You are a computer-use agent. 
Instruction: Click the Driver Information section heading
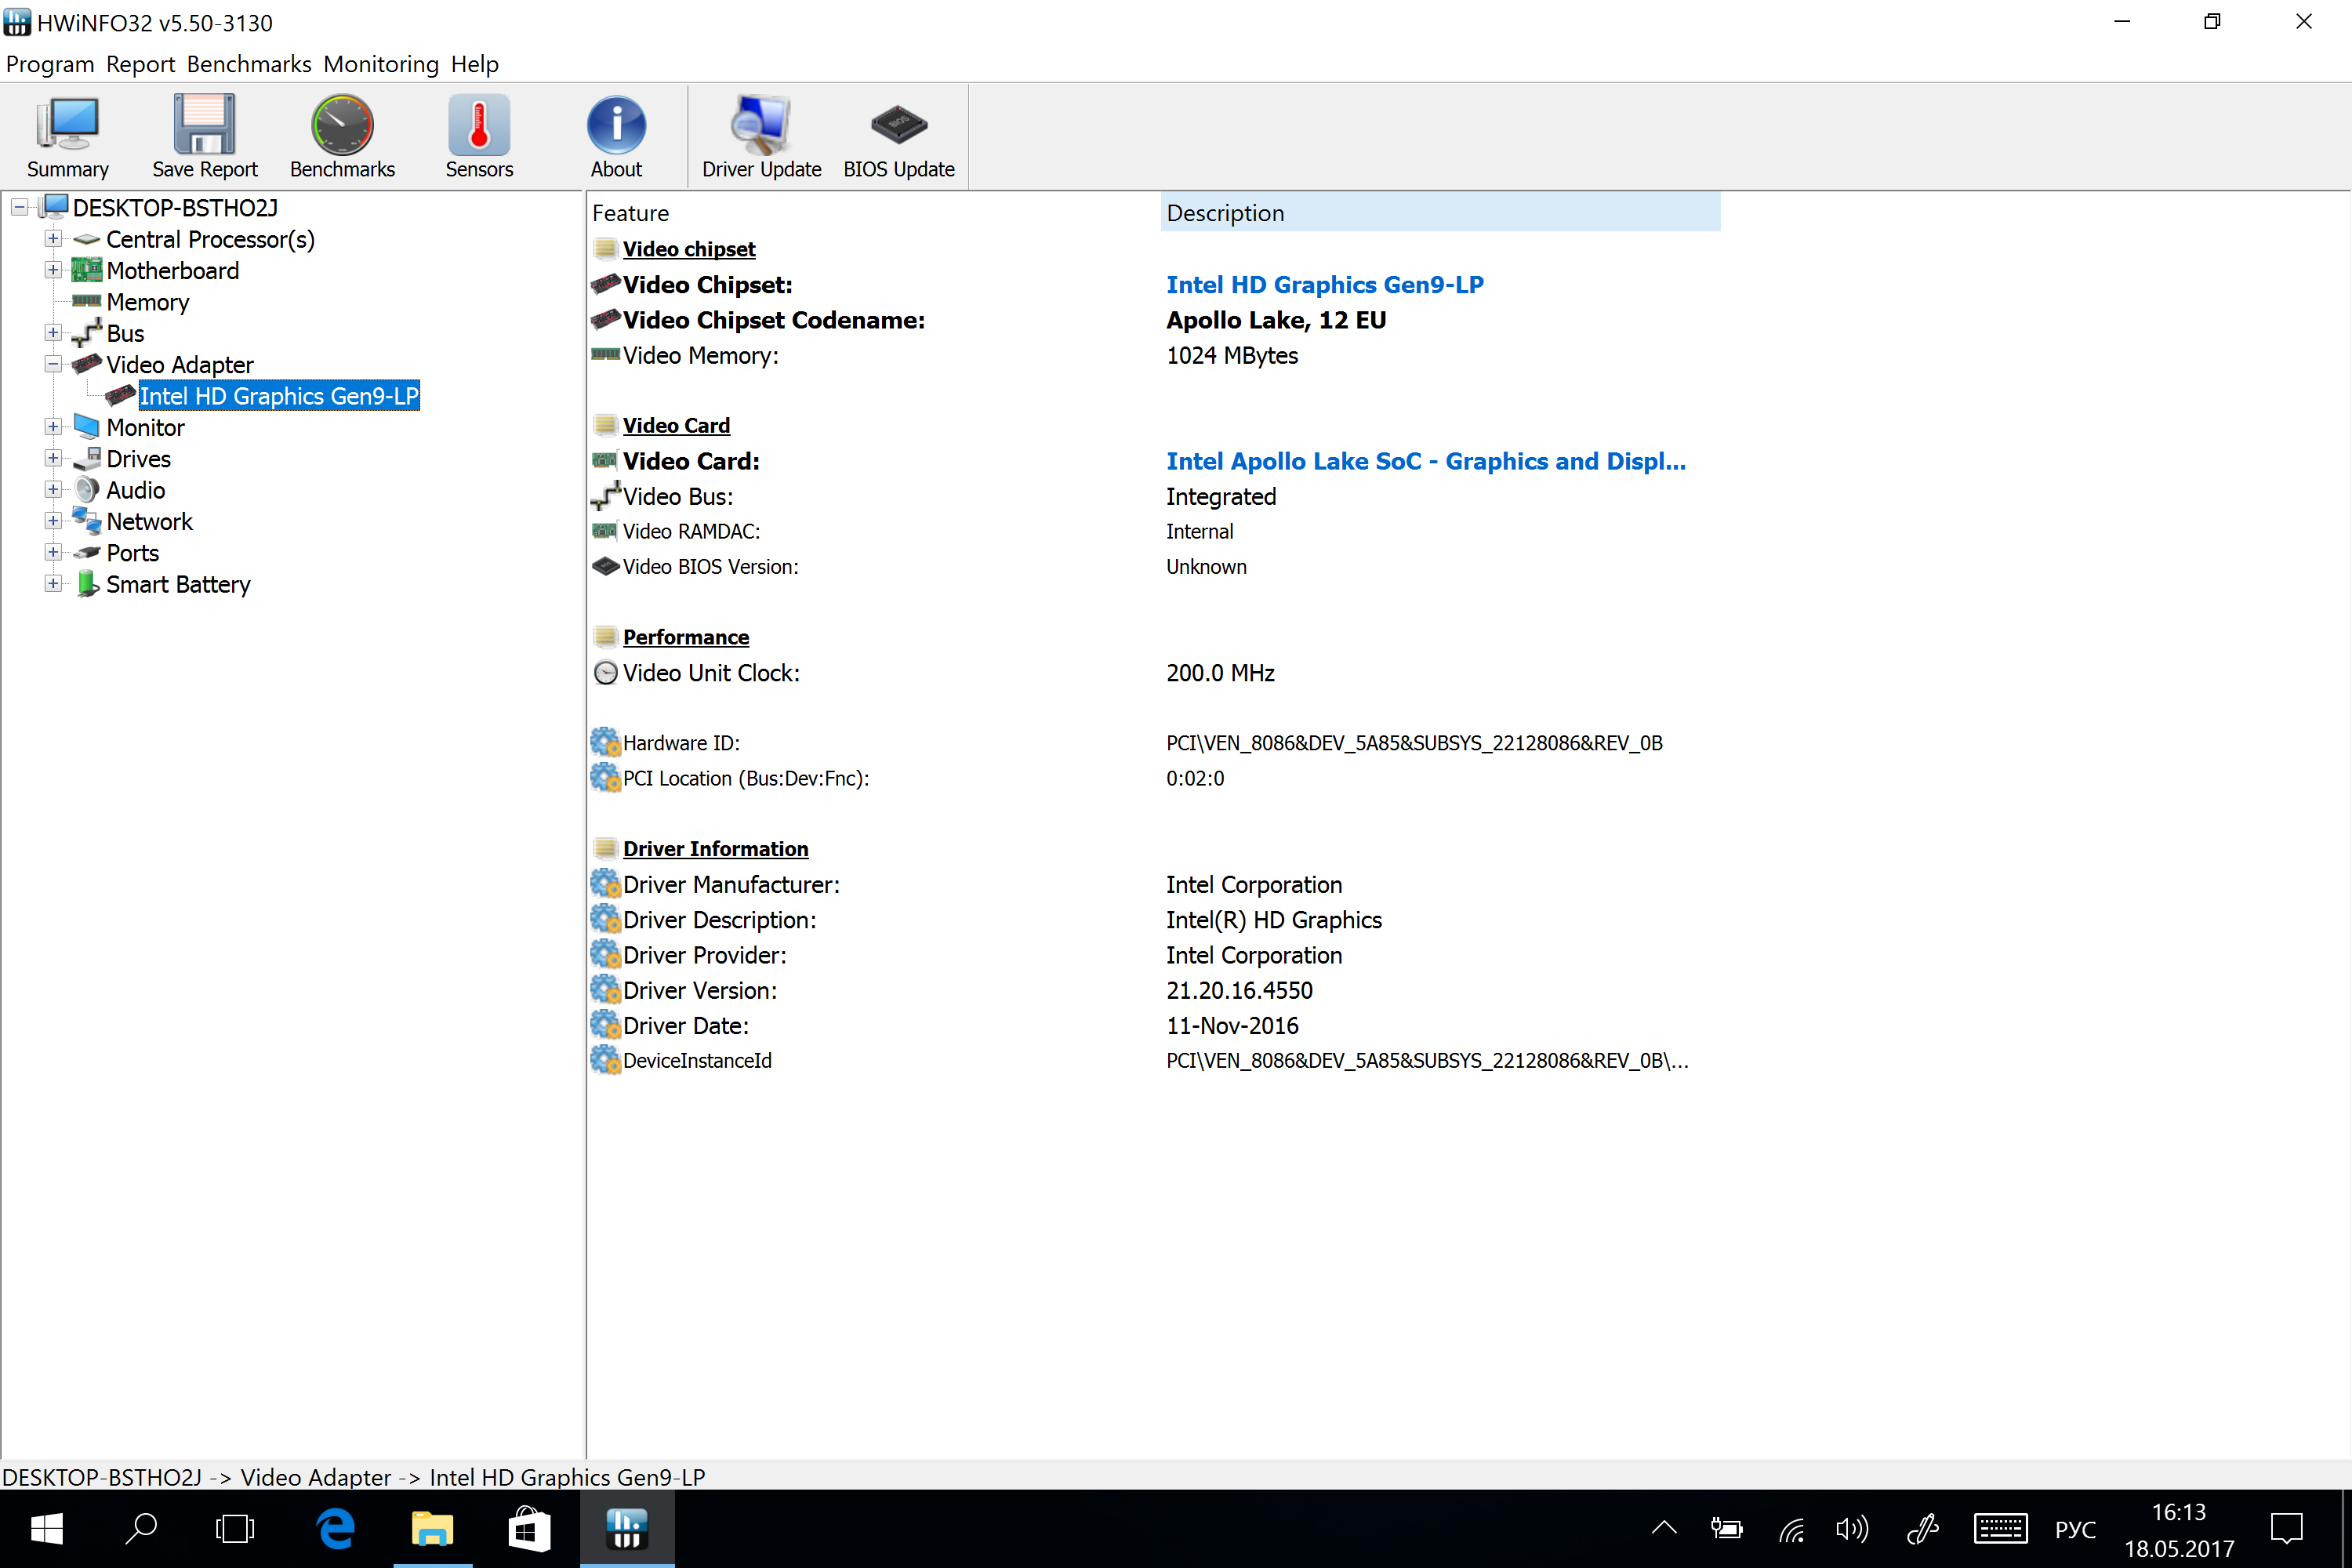coord(716,849)
